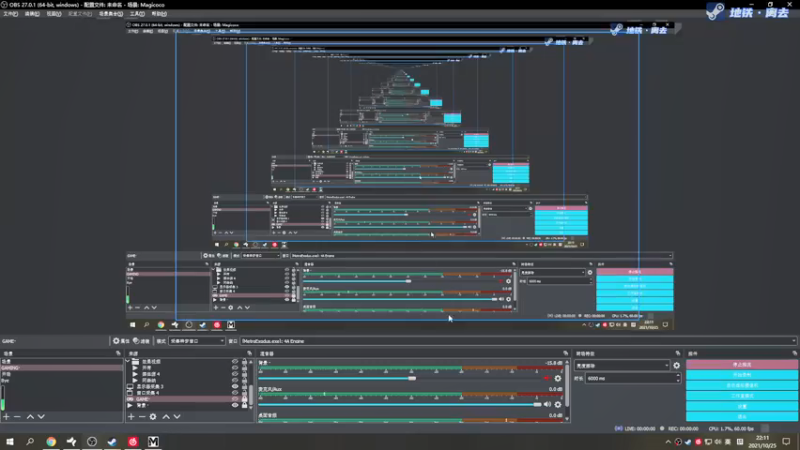This screenshot has height=450, width=800.
Task: Pop out the scene transitions dock panel
Action: (678, 353)
